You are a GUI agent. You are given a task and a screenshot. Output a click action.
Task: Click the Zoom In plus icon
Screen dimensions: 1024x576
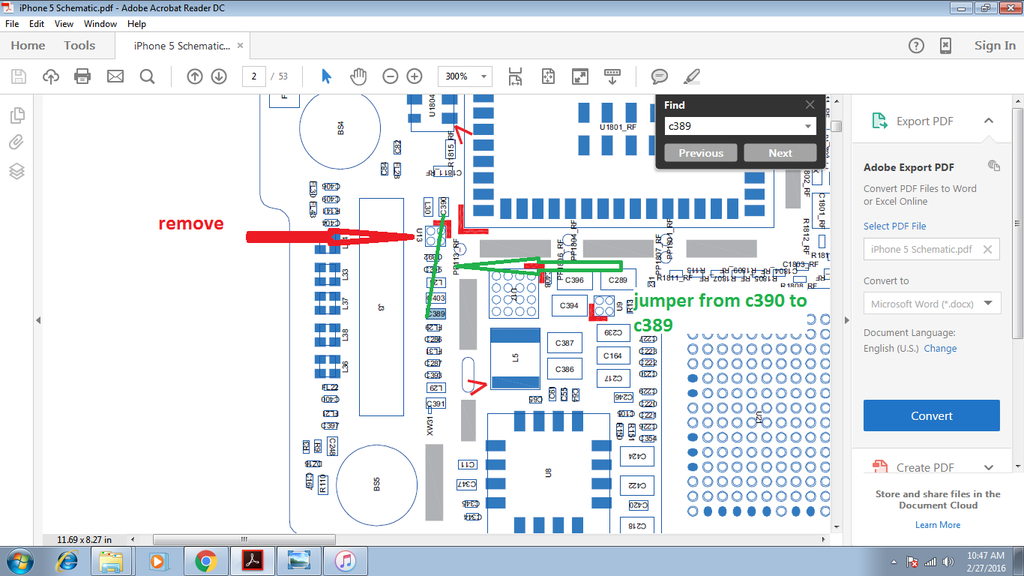(x=414, y=76)
